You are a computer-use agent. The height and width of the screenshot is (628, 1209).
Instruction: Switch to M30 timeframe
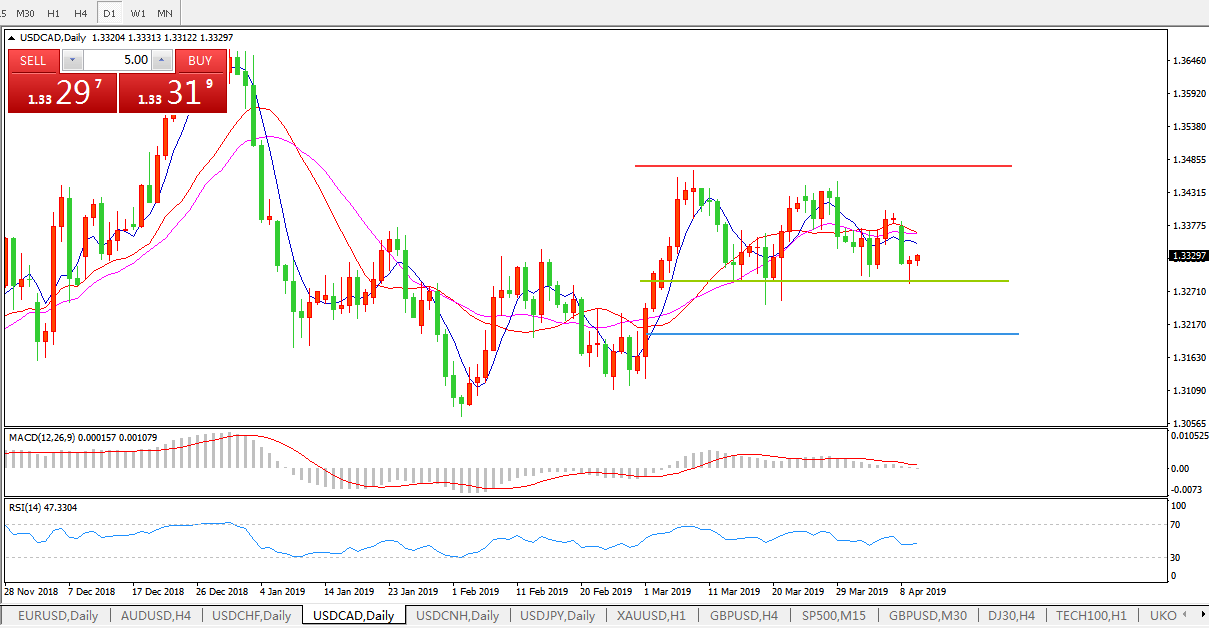26,13
